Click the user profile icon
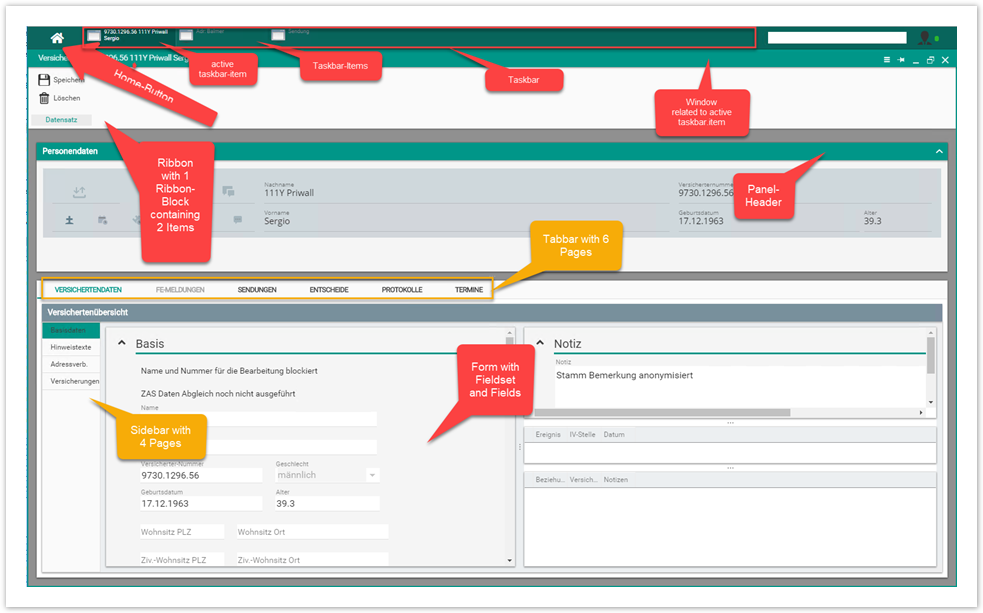This screenshot has height=613, width=983. tap(925, 38)
